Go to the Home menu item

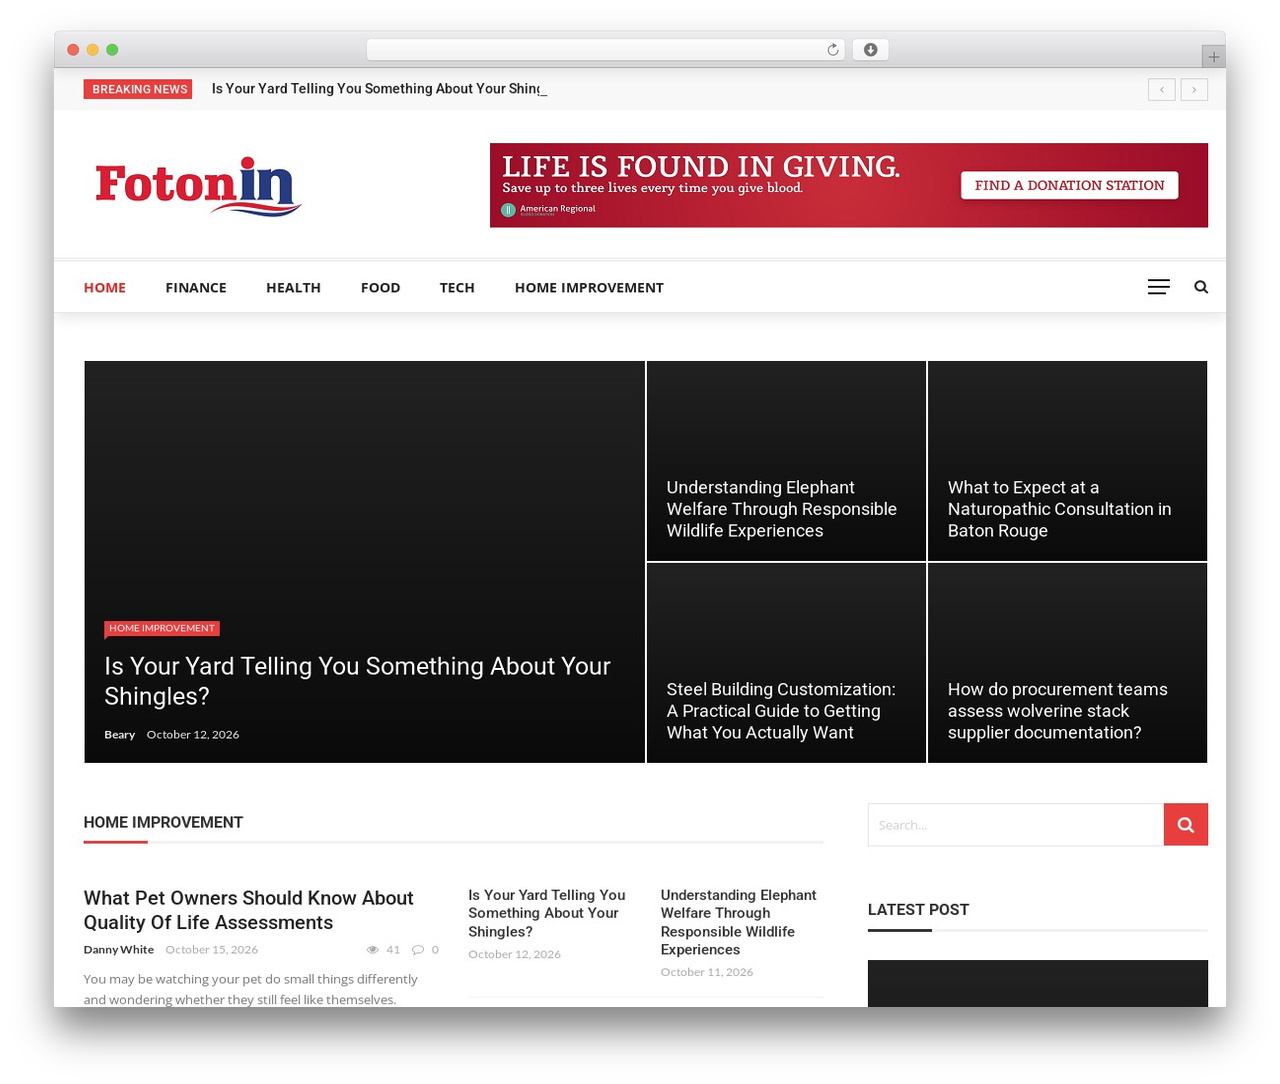tap(105, 287)
